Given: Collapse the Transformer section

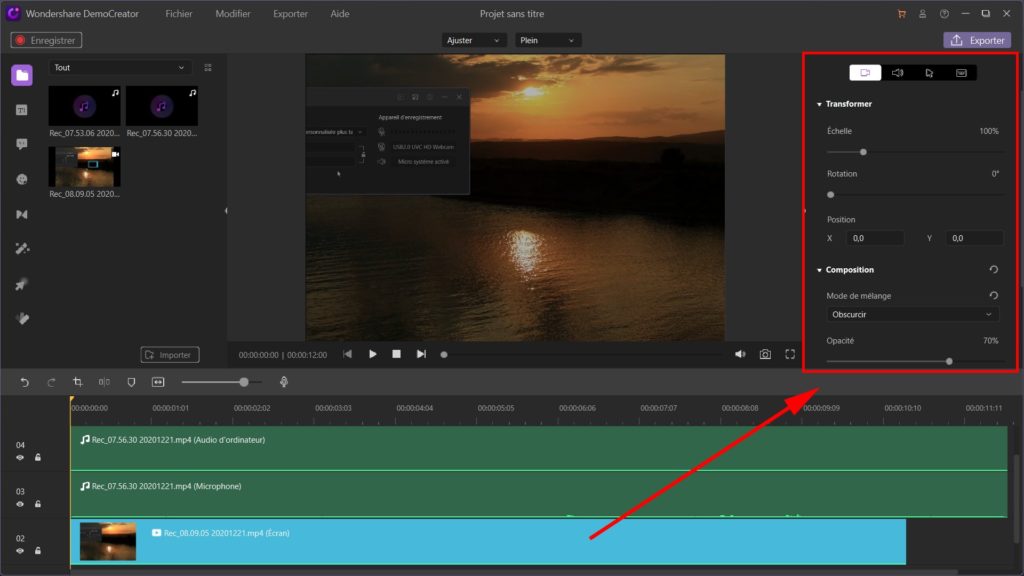Looking at the screenshot, I should 820,104.
